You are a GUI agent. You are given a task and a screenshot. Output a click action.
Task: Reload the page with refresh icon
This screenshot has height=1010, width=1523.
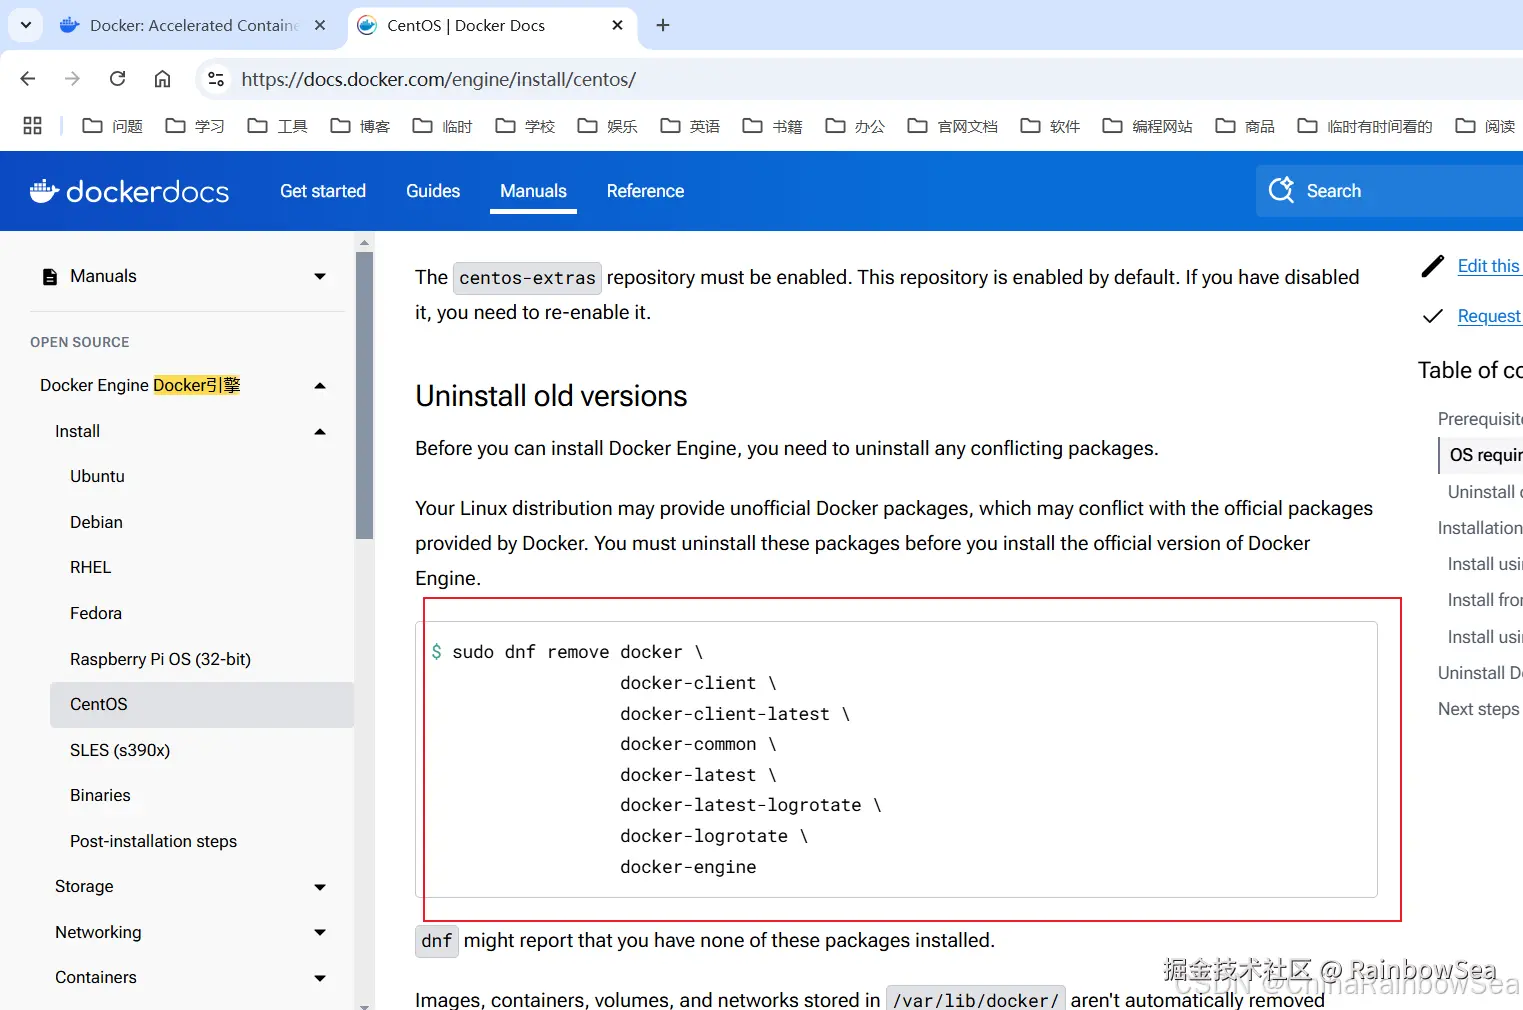[117, 79]
